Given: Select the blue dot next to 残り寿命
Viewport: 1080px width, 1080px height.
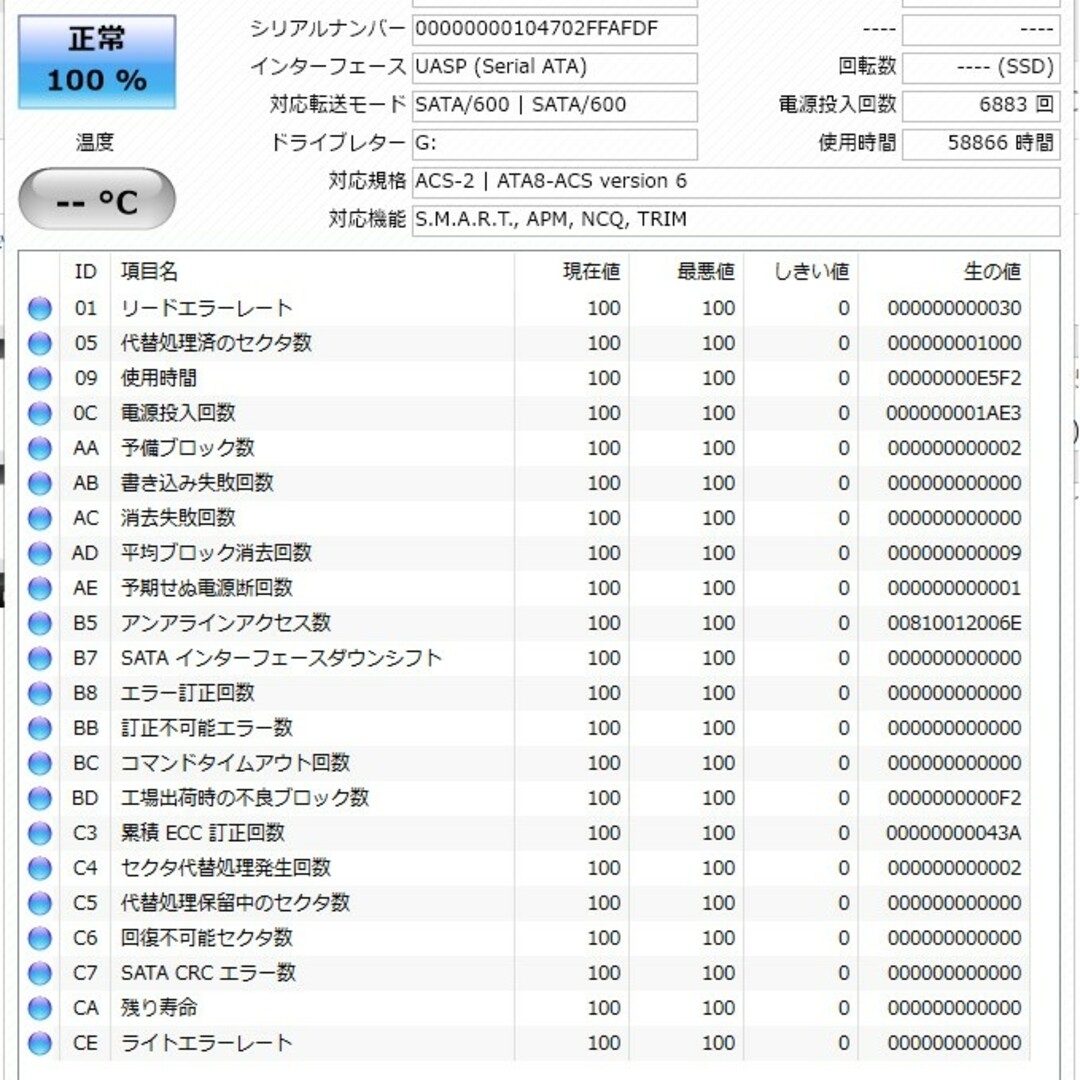Looking at the screenshot, I should pyautogui.click(x=39, y=1008).
